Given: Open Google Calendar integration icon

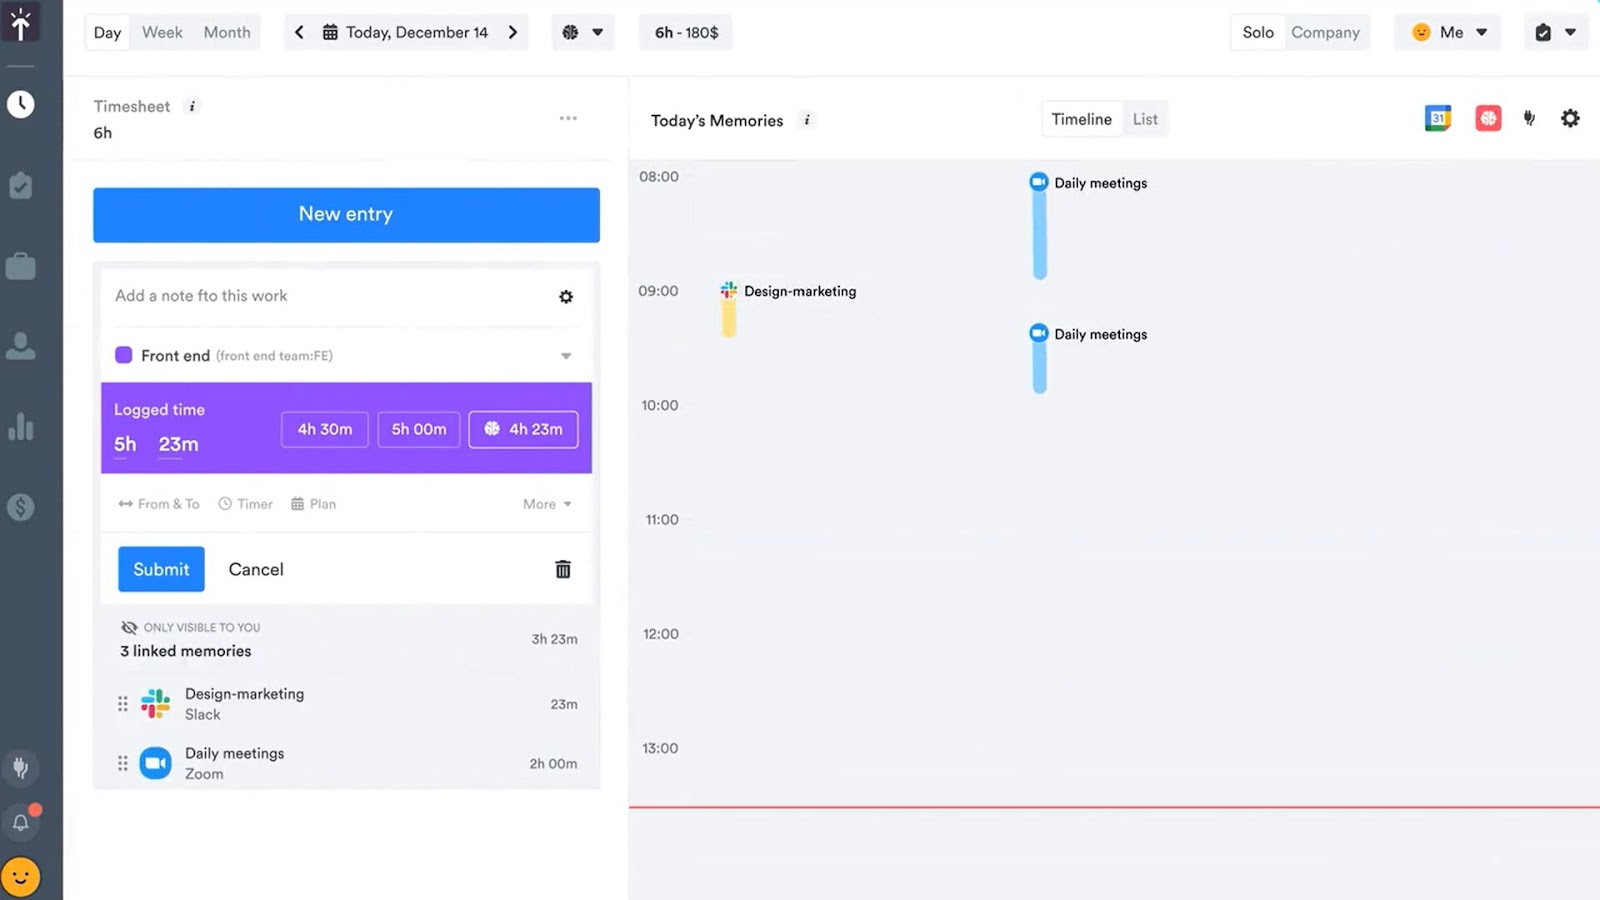Looking at the screenshot, I should pos(1438,117).
